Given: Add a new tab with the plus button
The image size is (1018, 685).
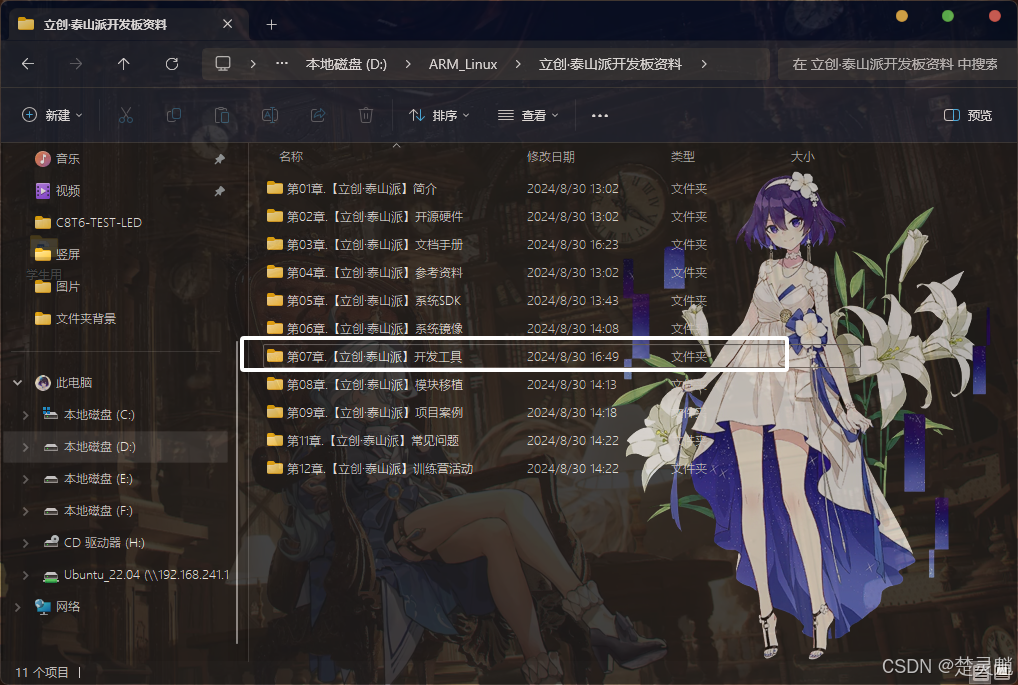Looking at the screenshot, I should tap(271, 25).
